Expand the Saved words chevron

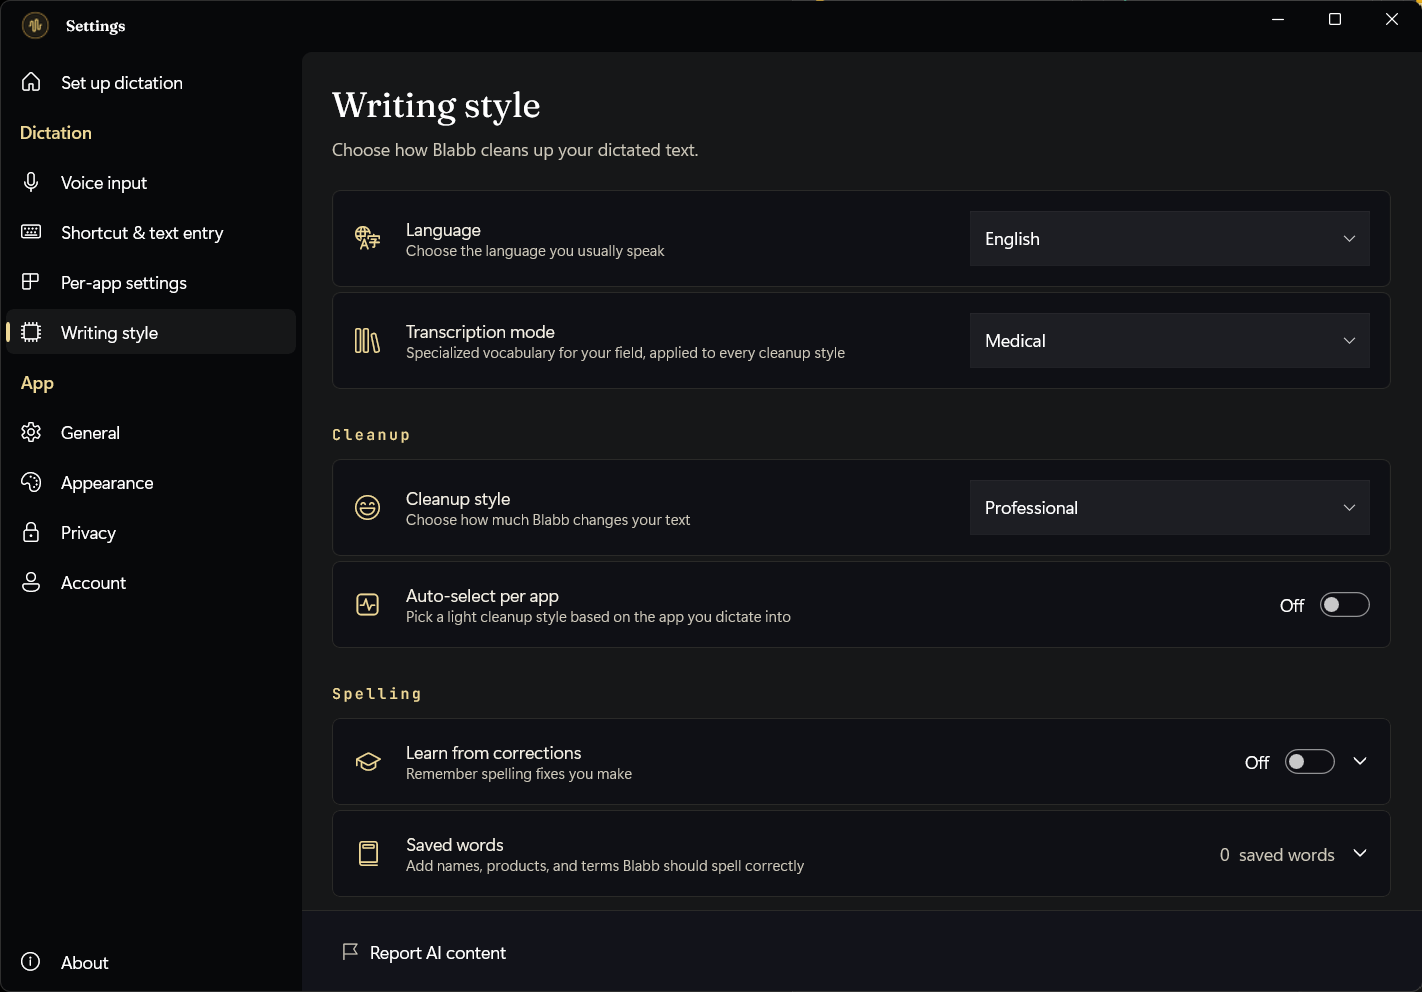[x=1360, y=853]
